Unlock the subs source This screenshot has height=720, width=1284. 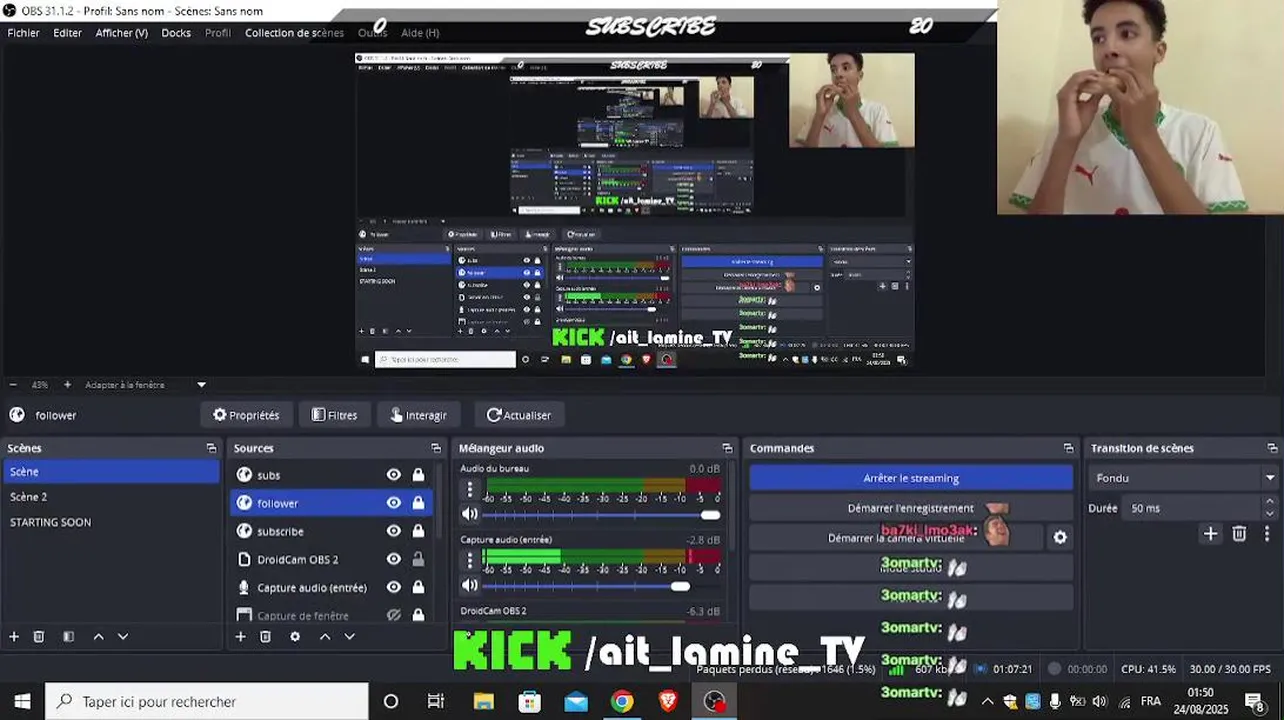click(419, 475)
